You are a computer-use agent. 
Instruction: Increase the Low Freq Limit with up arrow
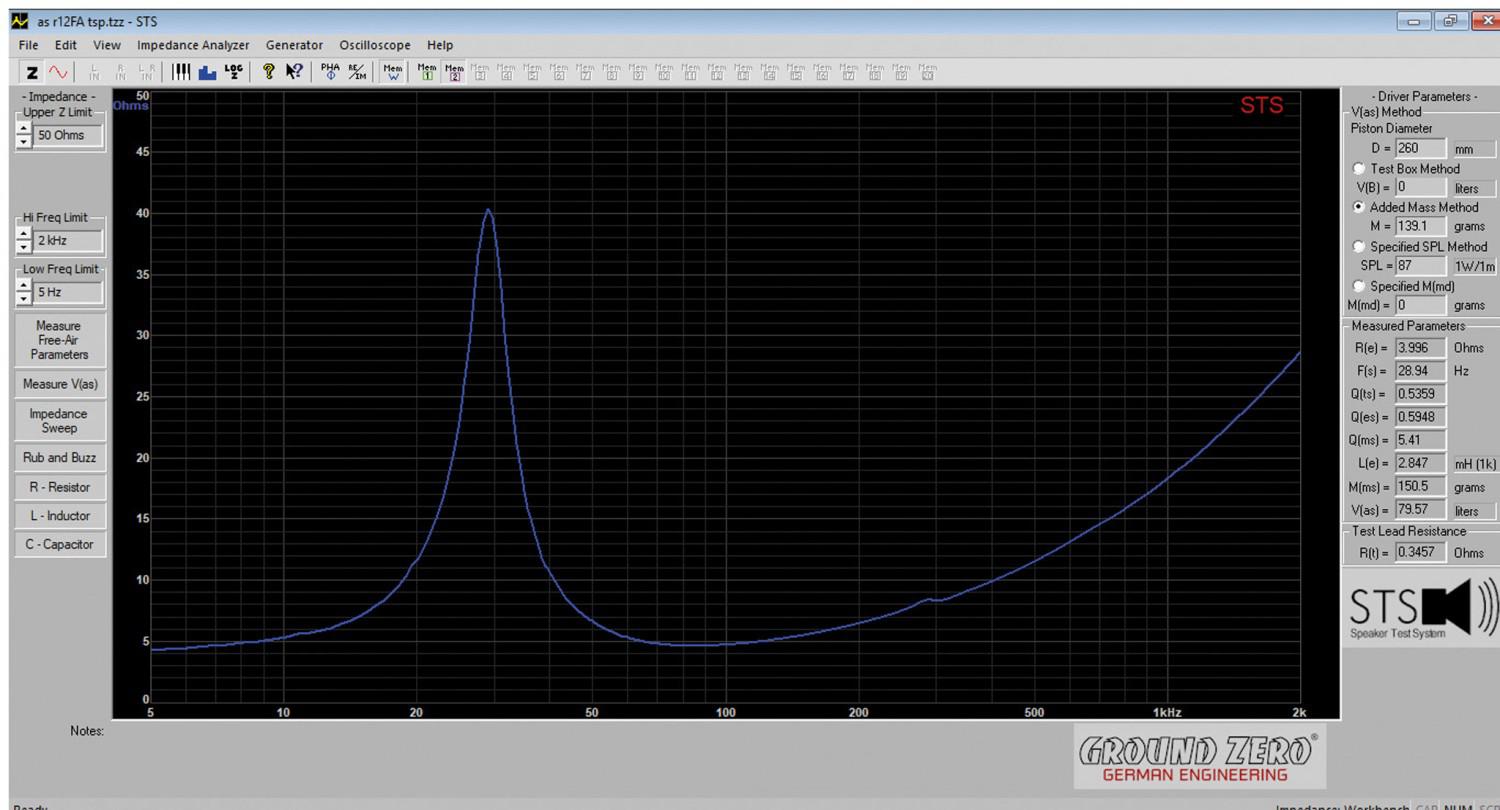coord(24,287)
